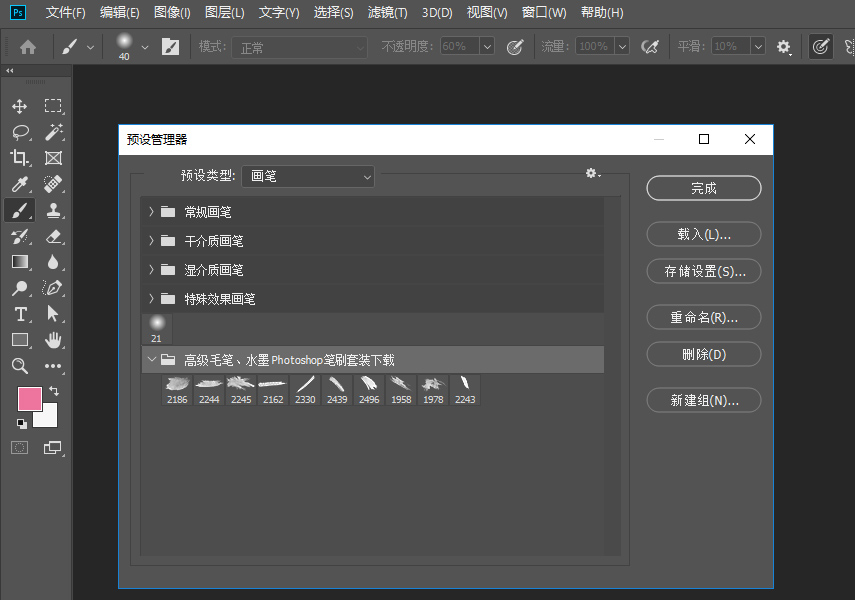Select the Horizontal Type tool
The image size is (855, 600).
click(x=20, y=314)
